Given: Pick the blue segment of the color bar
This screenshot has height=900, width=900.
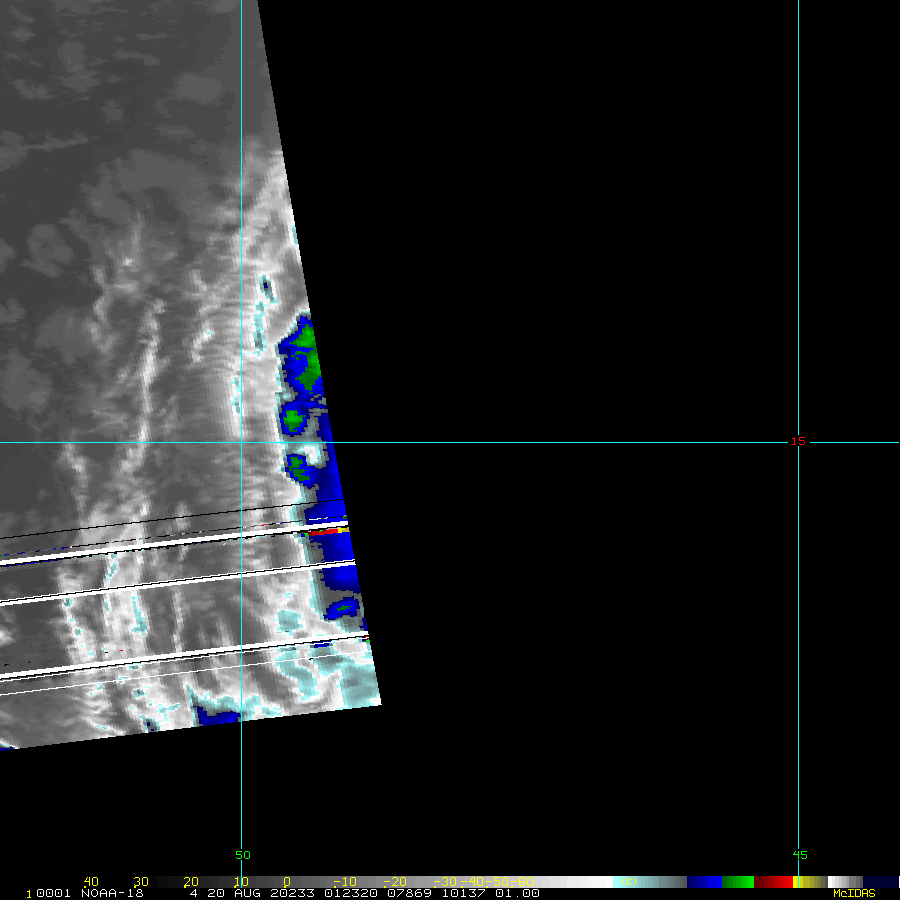Looking at the screenshot, I should pos(704,882).
